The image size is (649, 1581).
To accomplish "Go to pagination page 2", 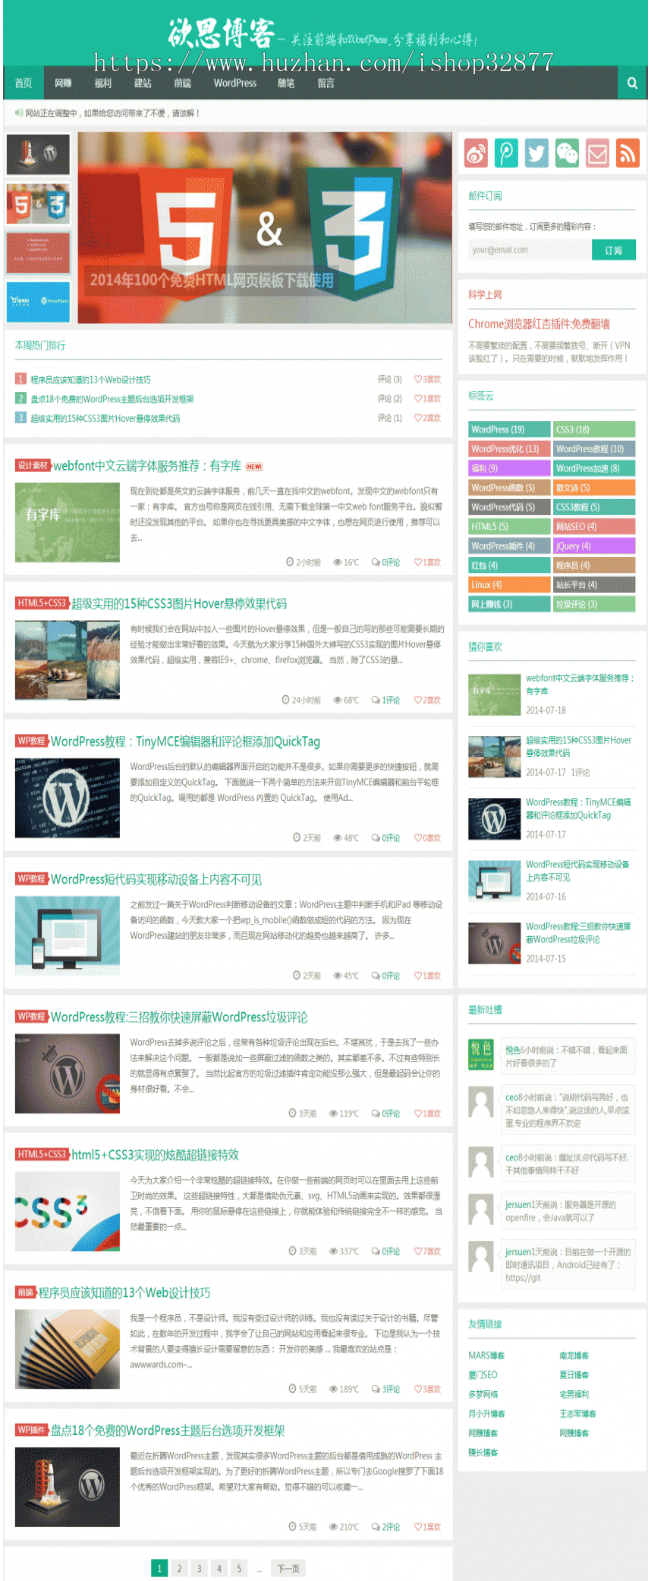I will click(x=179, y=1568).
